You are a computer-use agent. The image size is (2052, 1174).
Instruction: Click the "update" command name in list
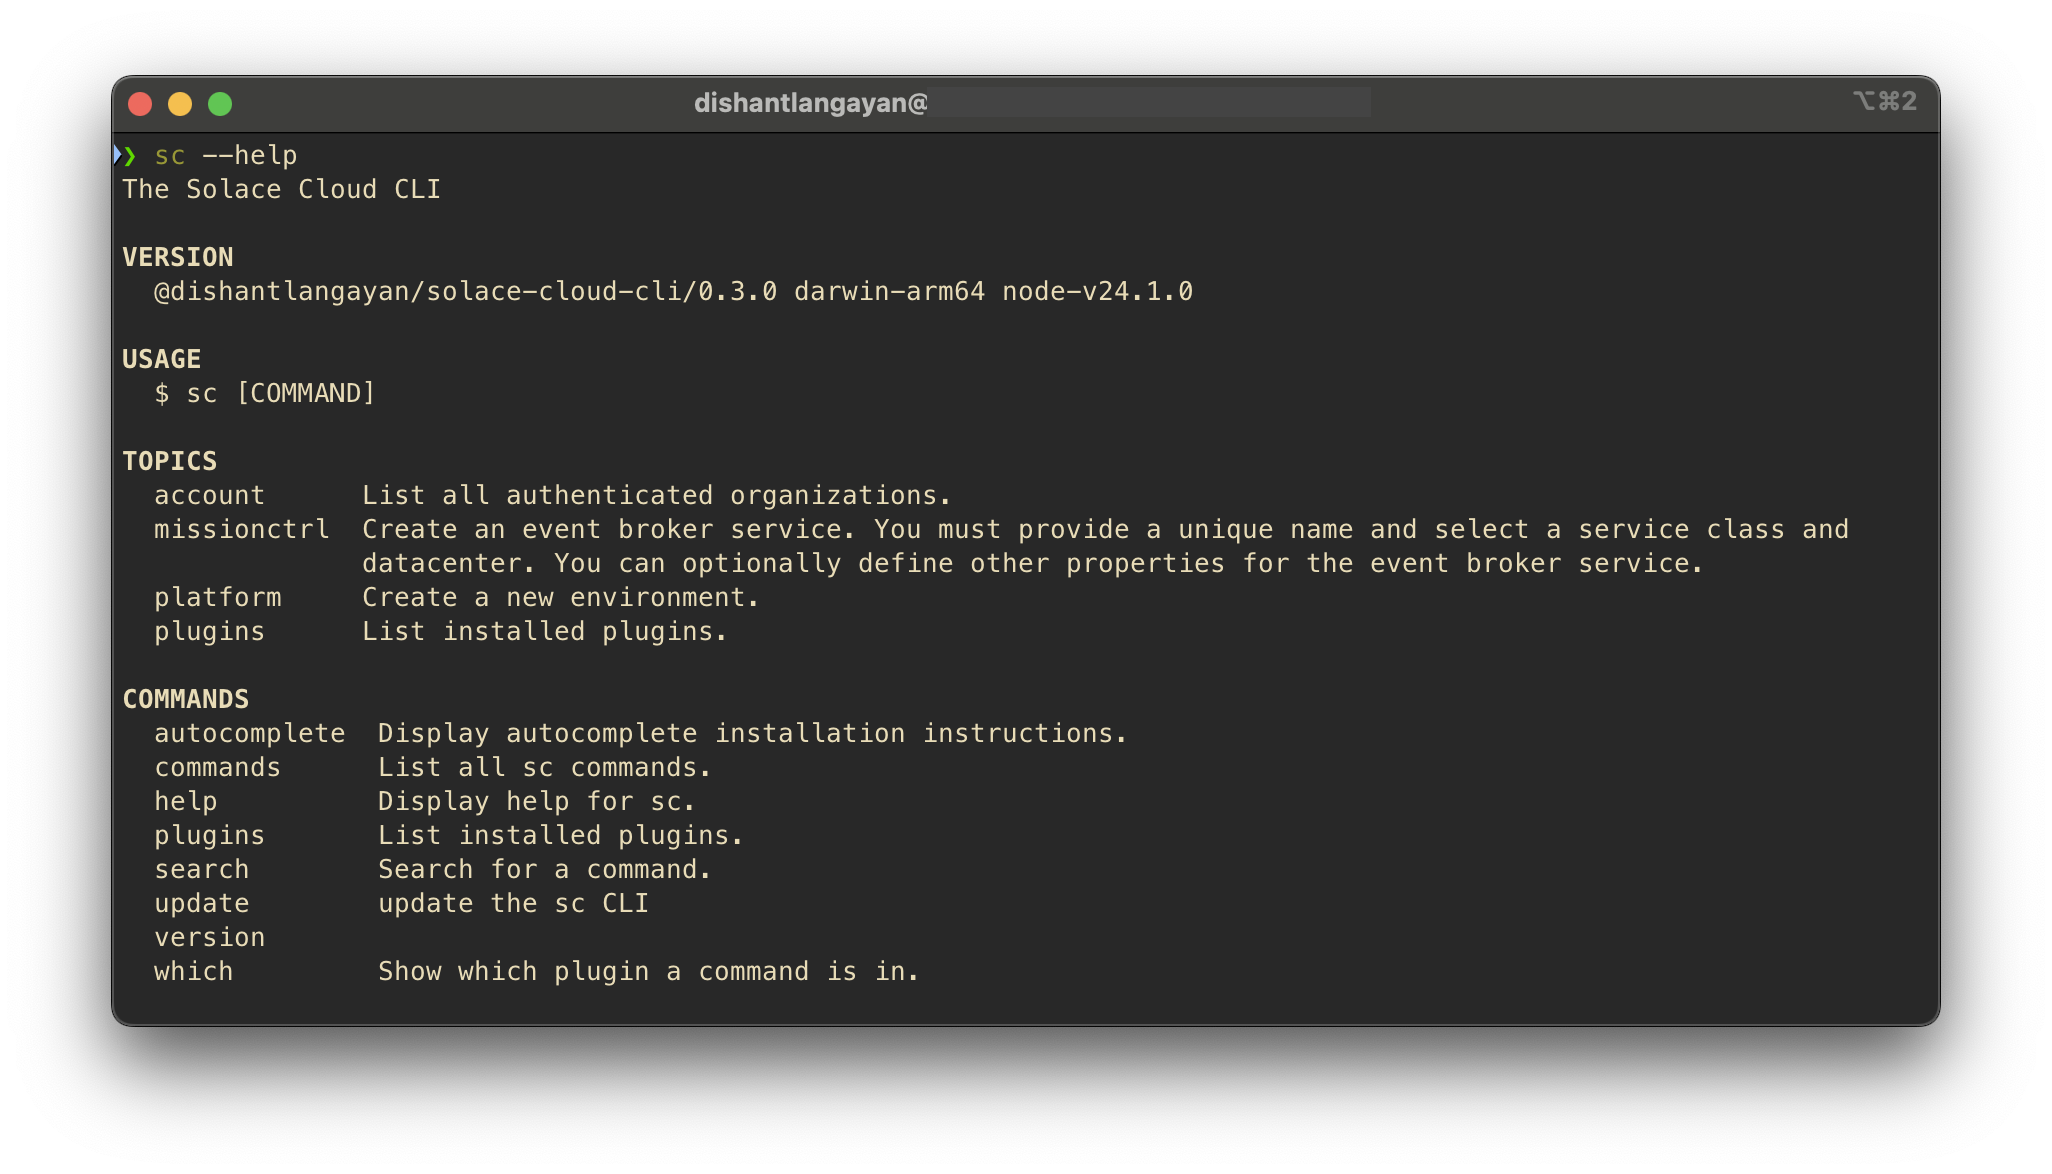[x=201, y=904]
